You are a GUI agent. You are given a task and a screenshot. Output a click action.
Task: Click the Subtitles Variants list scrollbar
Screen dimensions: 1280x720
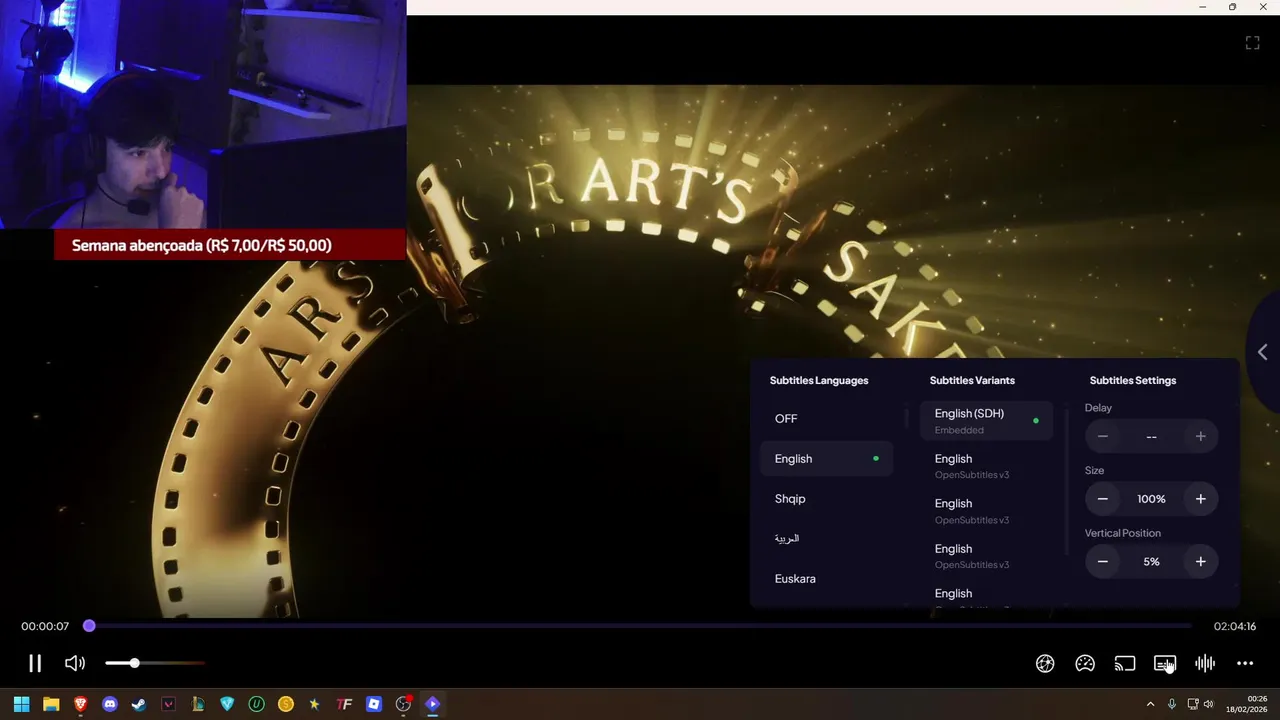coord(1066,480)
